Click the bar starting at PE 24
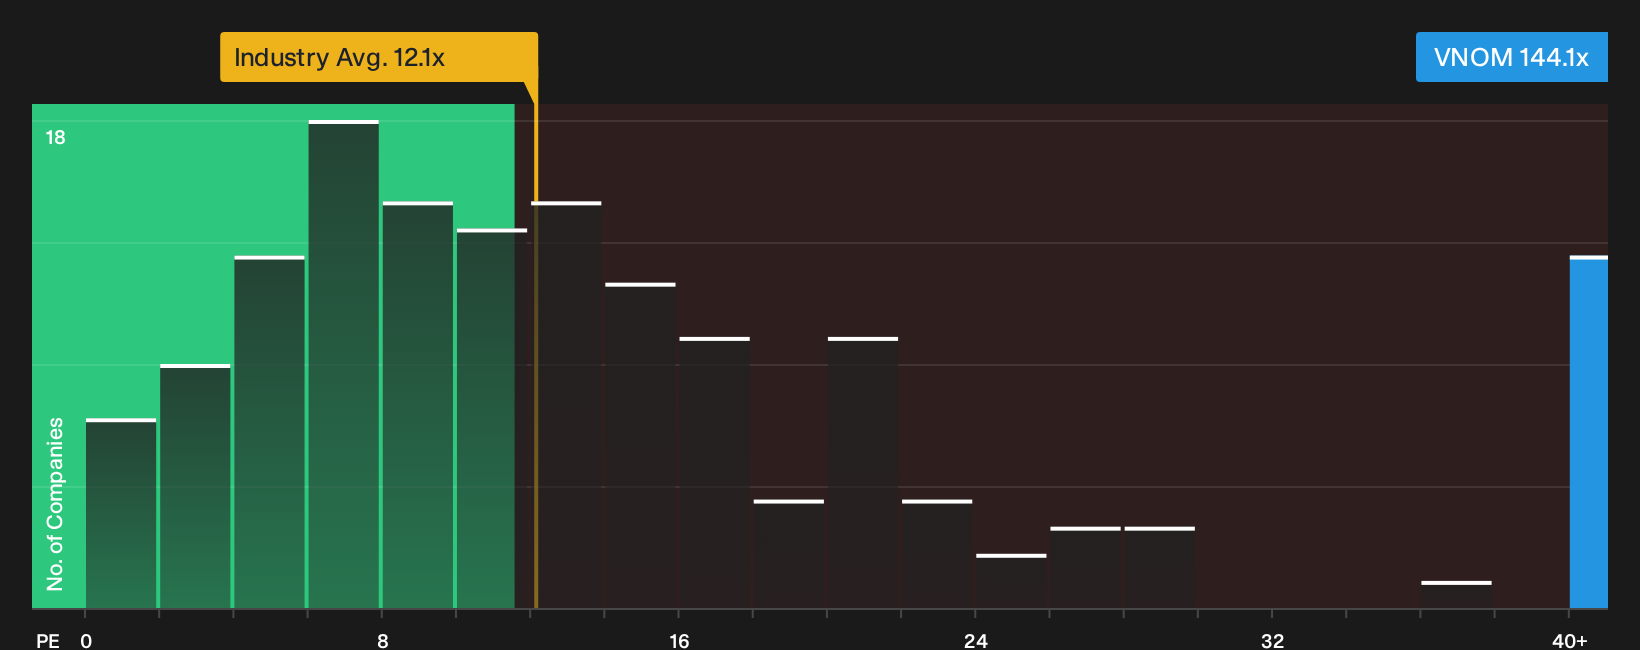The height and width of the screenshot is (650, 1640). click(x=1011, y=581)
